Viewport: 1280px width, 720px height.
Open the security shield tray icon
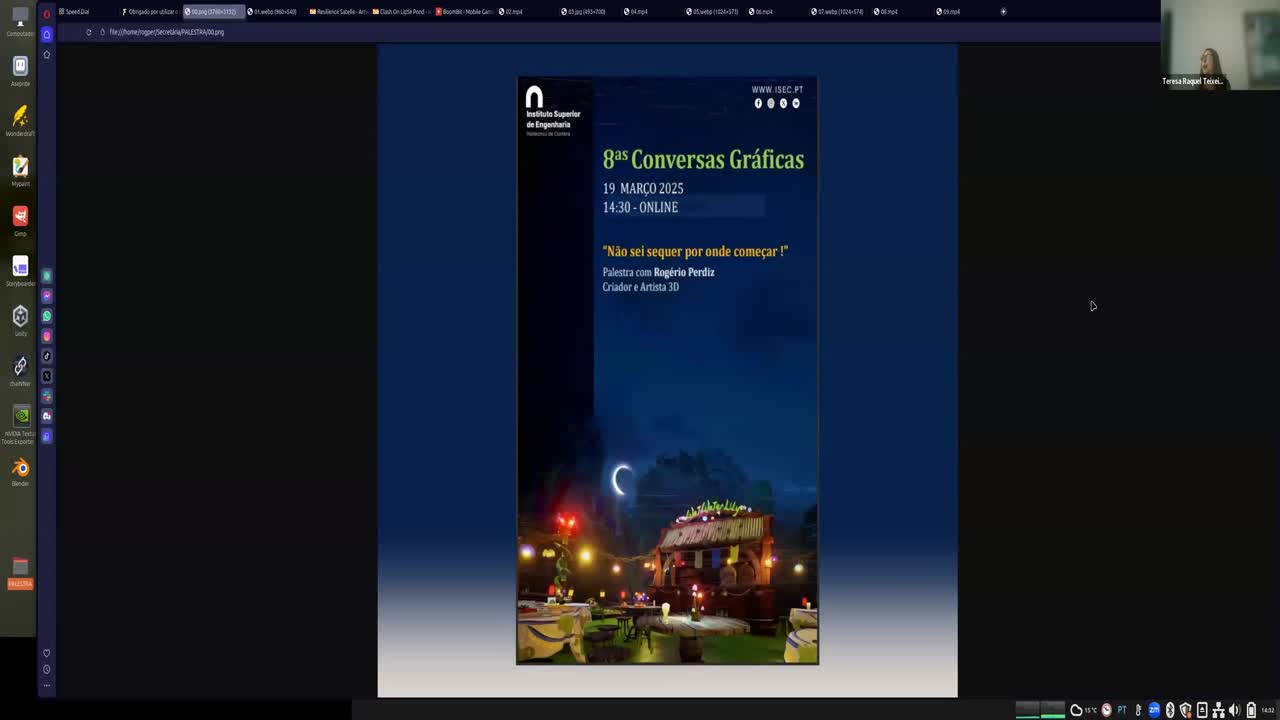(1186, 710)
